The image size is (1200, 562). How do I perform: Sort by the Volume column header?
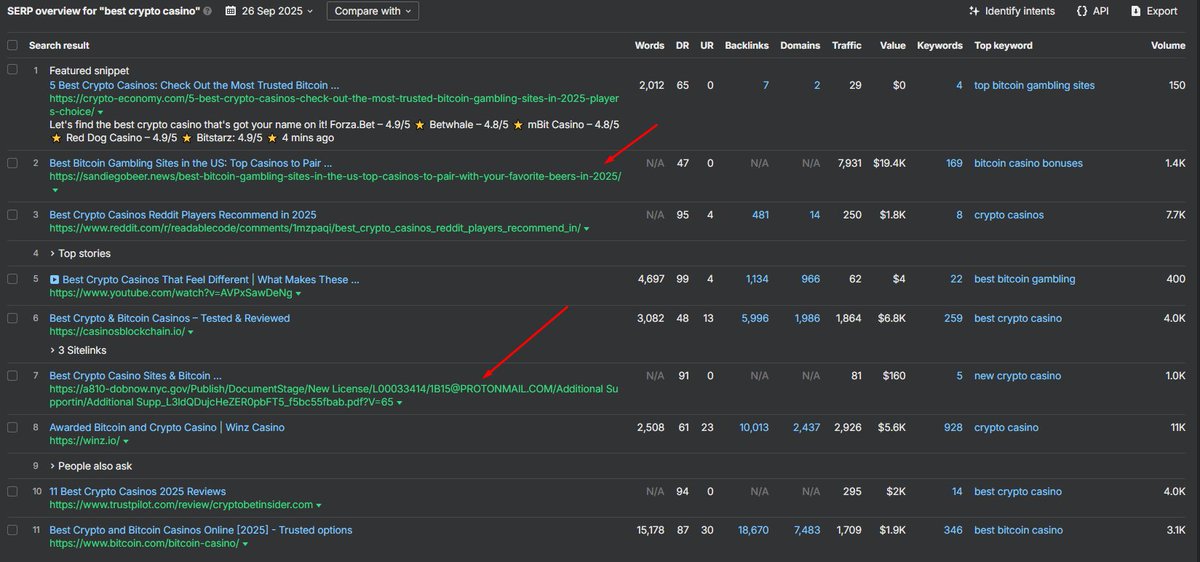(x=1167, y=45)
